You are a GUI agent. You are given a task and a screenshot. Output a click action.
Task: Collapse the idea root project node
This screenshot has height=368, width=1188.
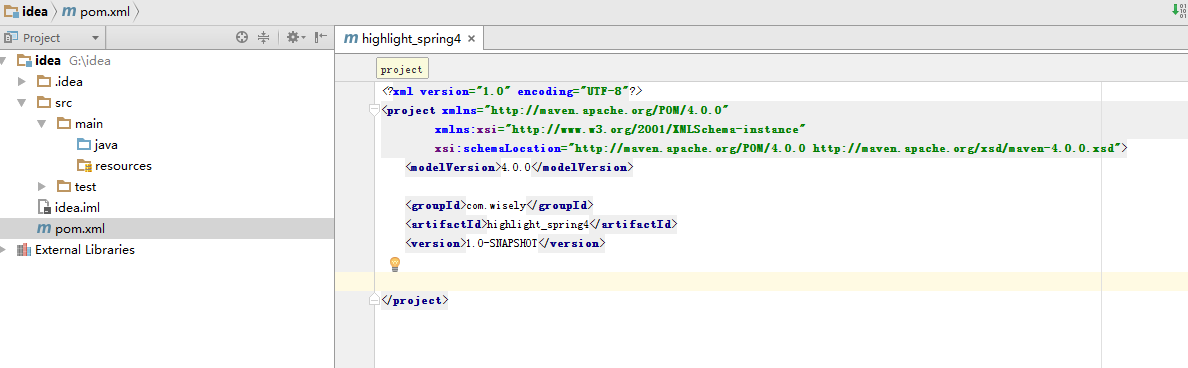point(4,61)
